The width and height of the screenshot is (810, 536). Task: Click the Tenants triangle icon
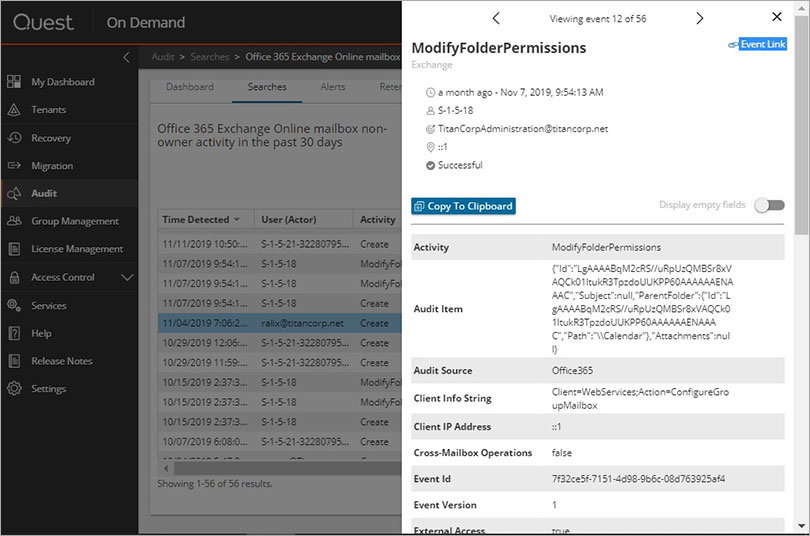(x=14, y=109)
